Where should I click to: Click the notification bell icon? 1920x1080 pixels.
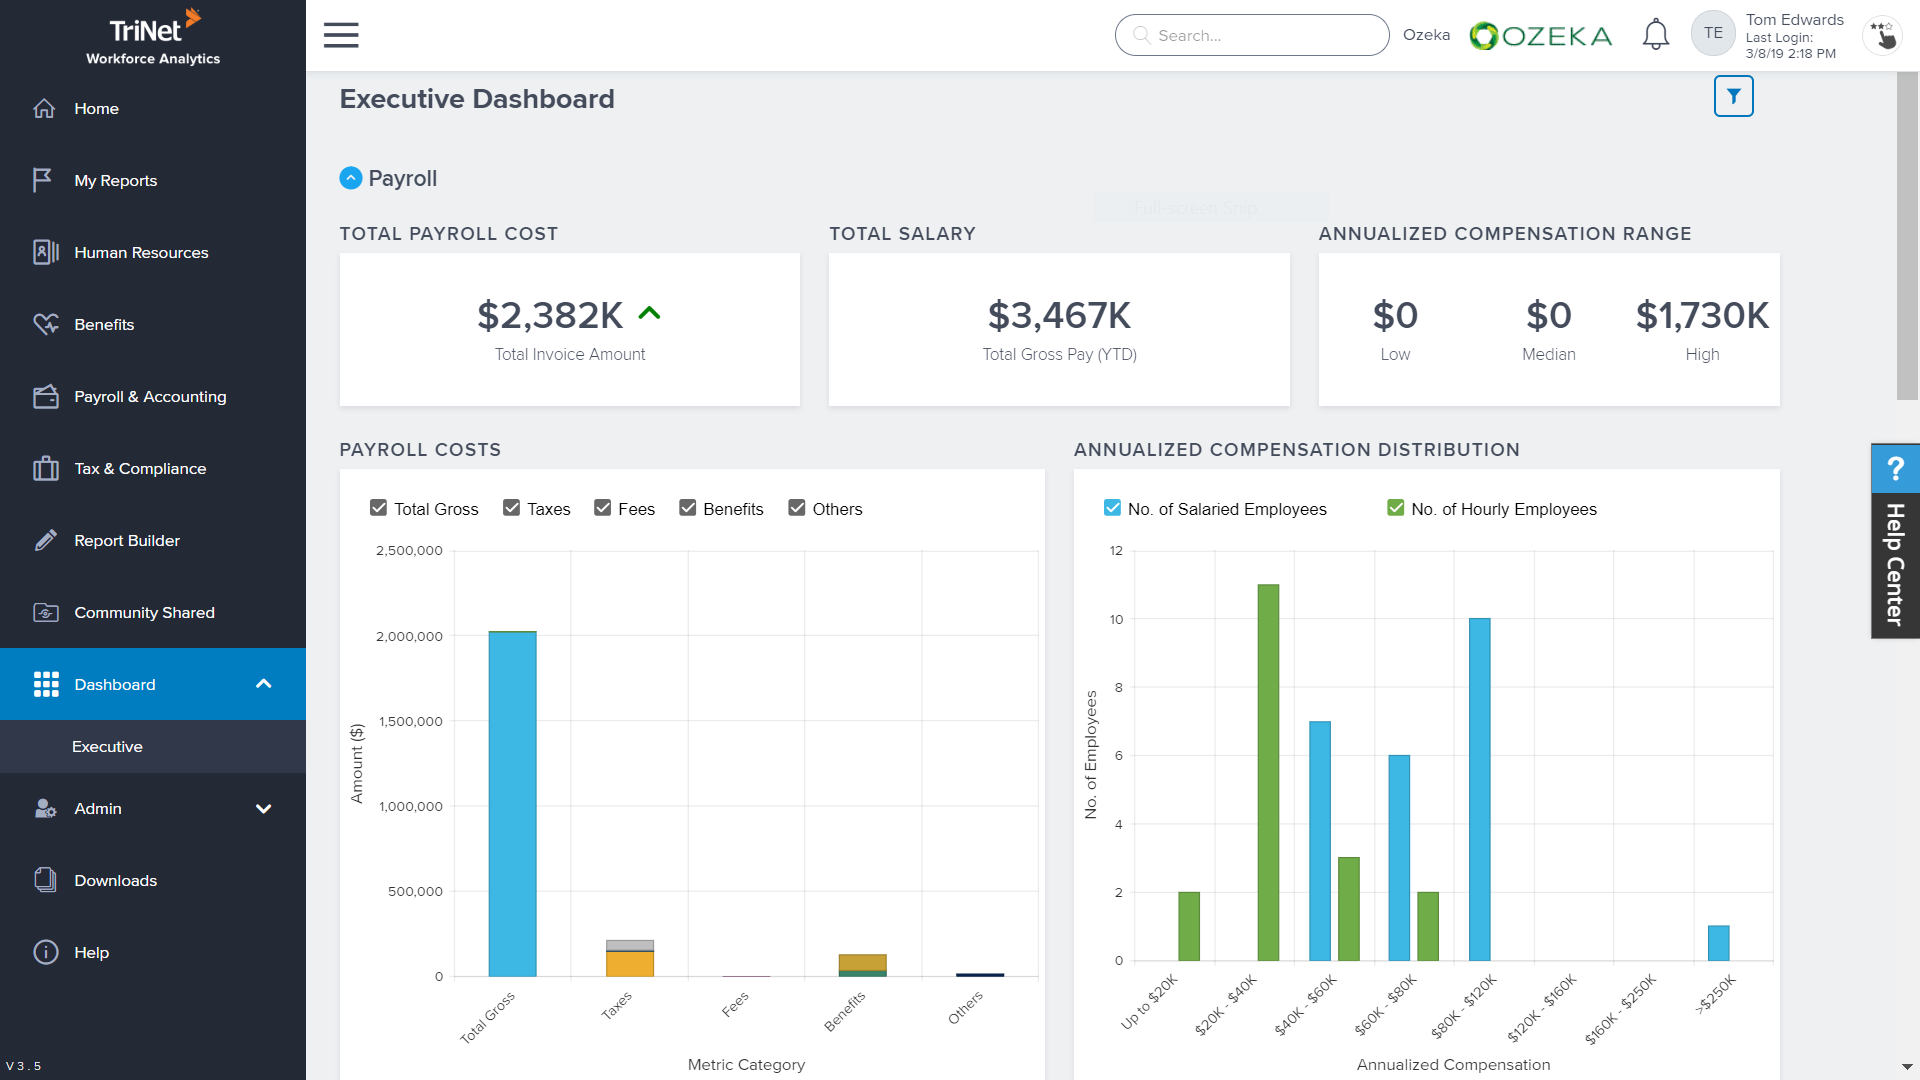click(x=1656, y=35)
